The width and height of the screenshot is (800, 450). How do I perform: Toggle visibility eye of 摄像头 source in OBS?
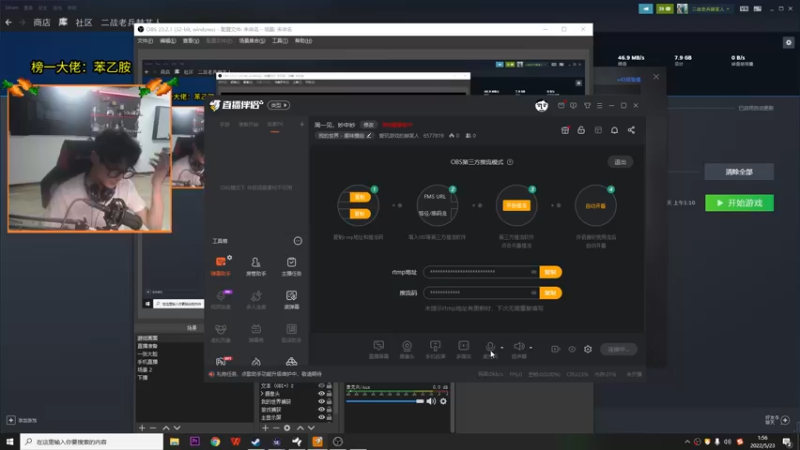click(321, 394)
